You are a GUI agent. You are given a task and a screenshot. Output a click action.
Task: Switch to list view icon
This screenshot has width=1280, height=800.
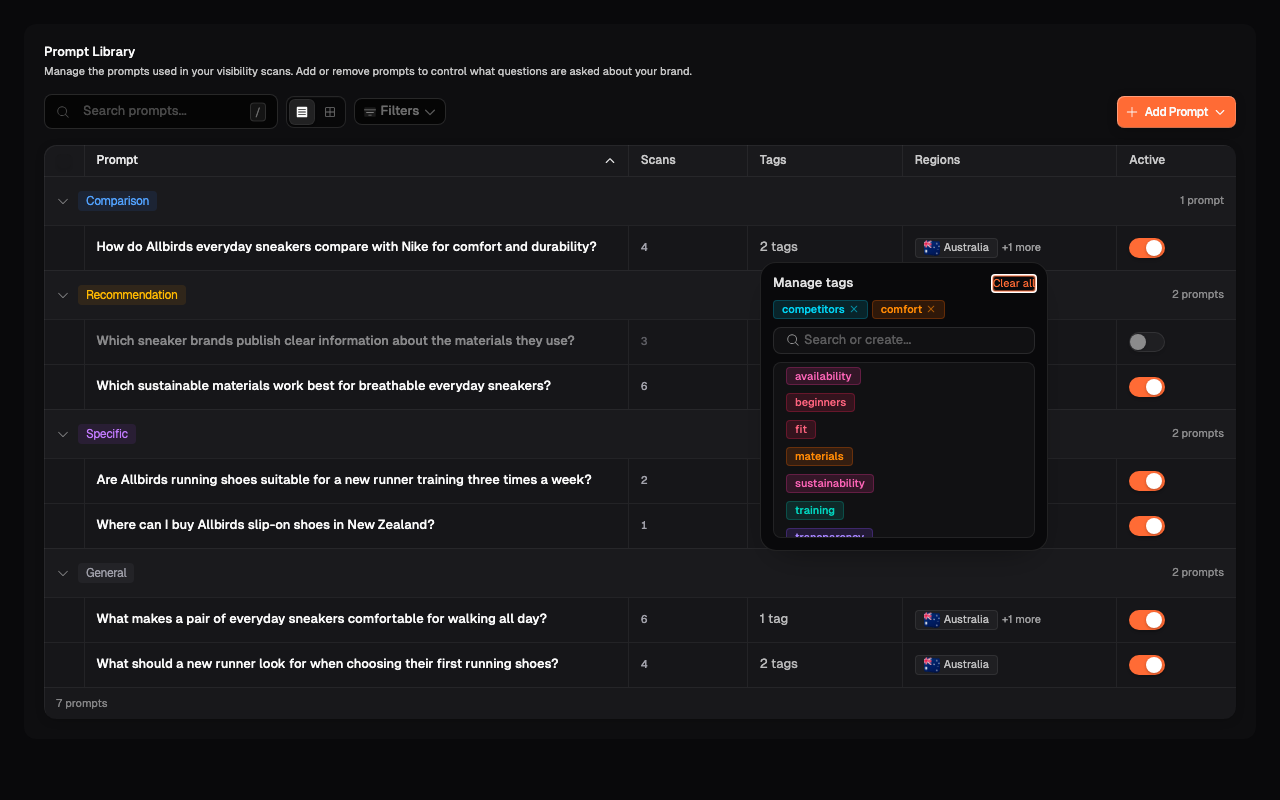302,112
